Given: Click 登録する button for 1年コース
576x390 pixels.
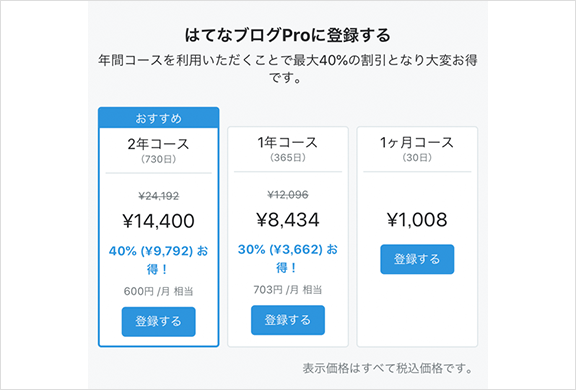Looking at the screenshot, I should click(288, 320).
